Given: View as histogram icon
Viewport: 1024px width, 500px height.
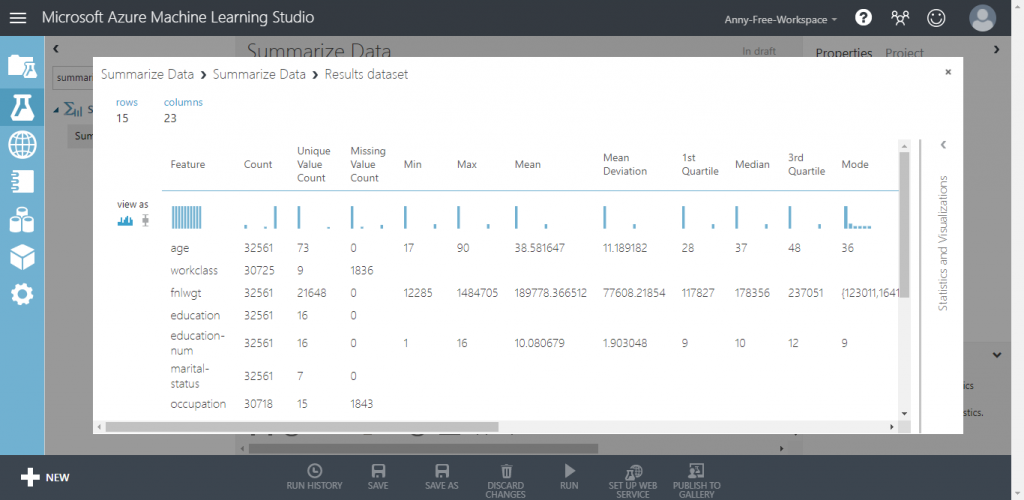Looking at the screenshot, I should pyautogui.click(x=125, y=221).
